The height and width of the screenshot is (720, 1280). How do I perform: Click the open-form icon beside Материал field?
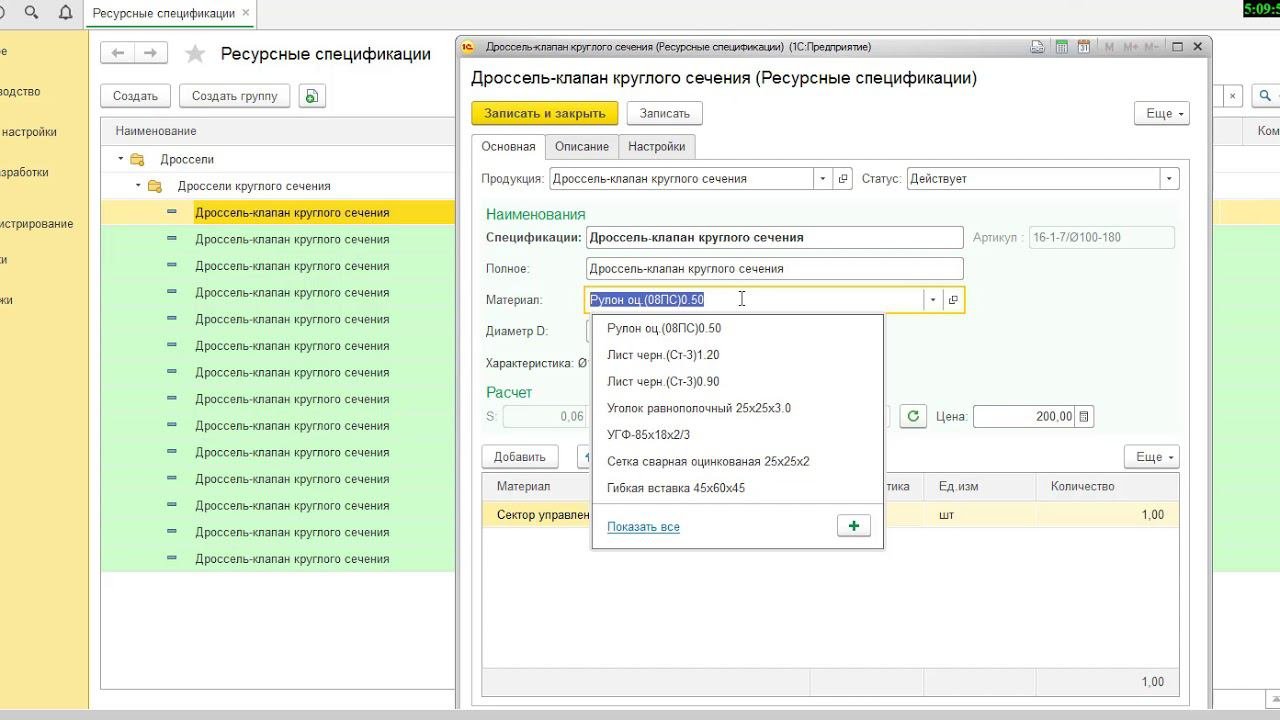coord(953,300)
